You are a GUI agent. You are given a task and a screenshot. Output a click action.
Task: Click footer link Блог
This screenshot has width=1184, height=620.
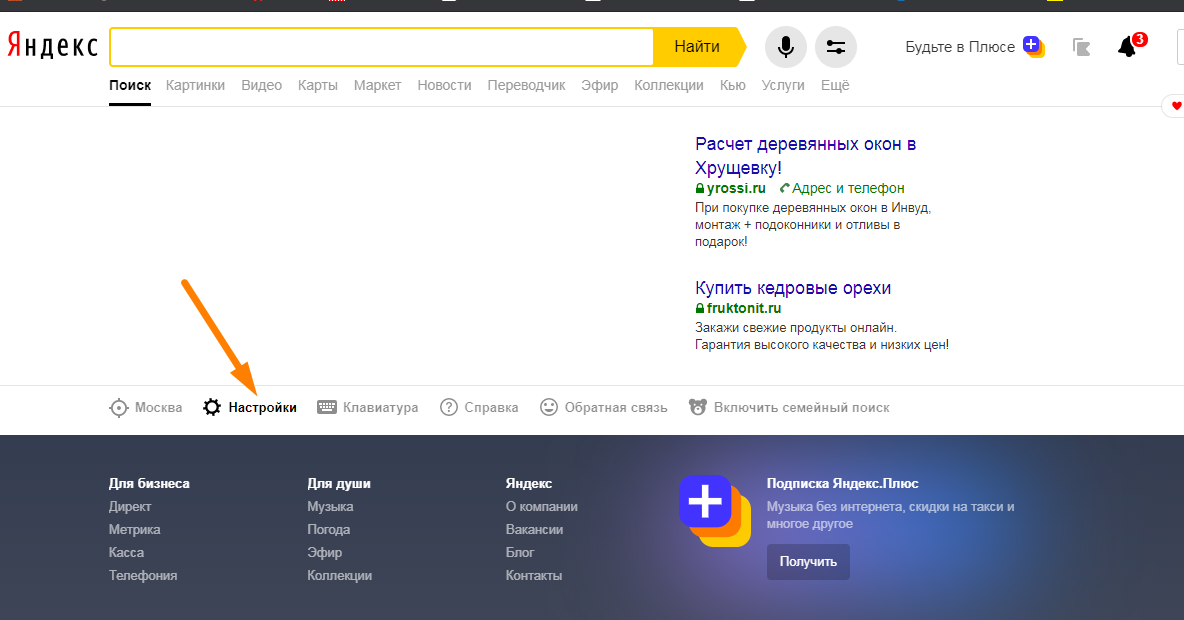tap(520, 552)
